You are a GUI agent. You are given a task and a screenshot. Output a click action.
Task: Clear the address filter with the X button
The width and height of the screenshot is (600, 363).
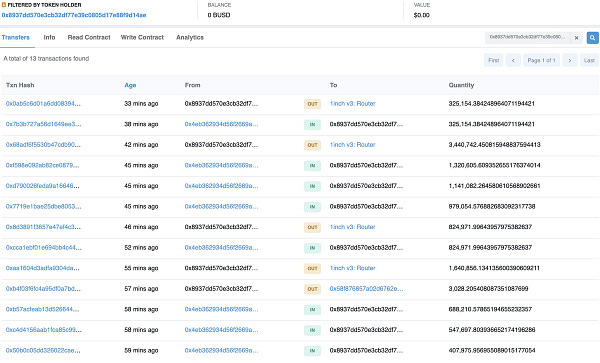[x=576, y=37]
